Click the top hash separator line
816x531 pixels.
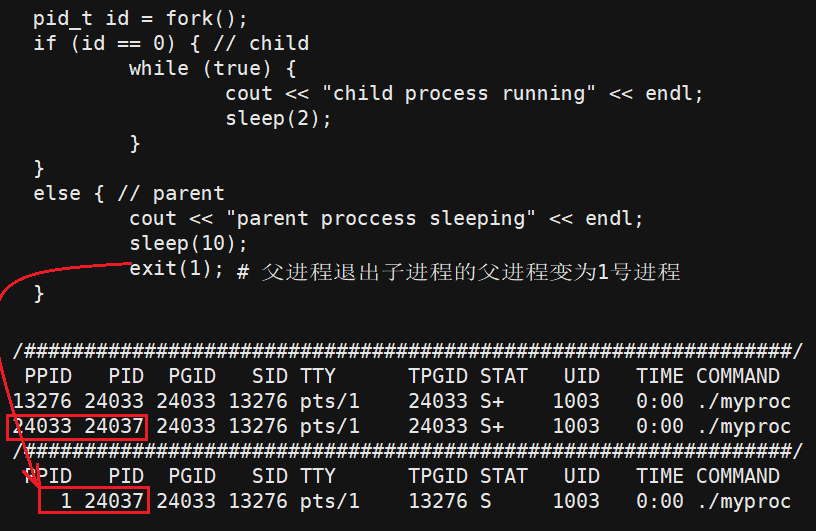point(407,351)
